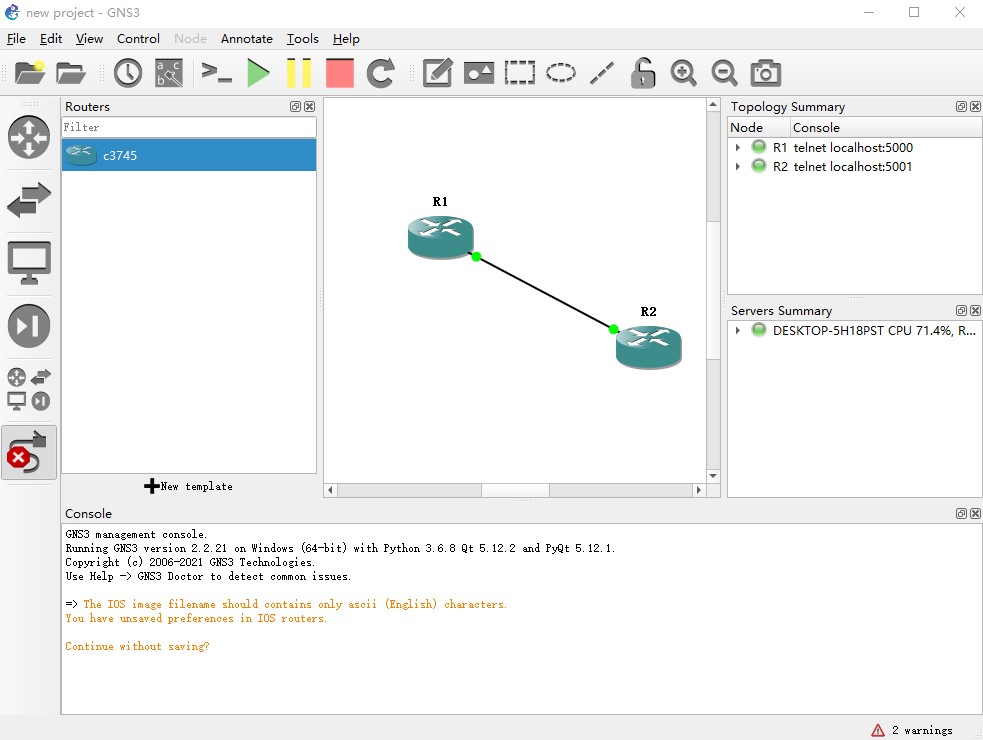Click the Node column header
This screenshot has height=740, width=983.
759,127
